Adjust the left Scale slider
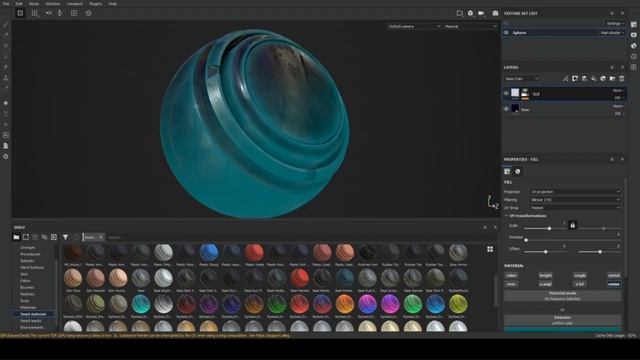640x360 pixels. (x=545, y=229)
